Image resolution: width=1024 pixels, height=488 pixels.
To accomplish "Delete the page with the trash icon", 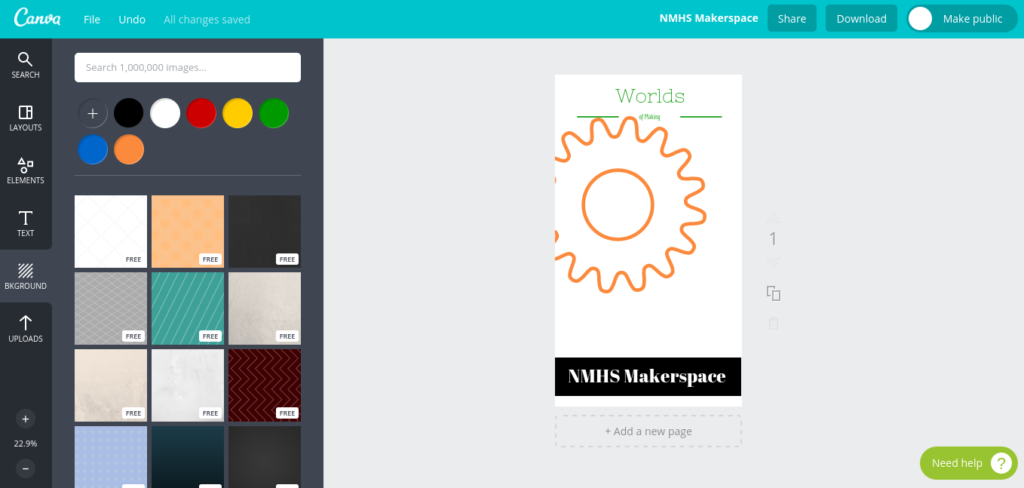I will coord(773,323).
